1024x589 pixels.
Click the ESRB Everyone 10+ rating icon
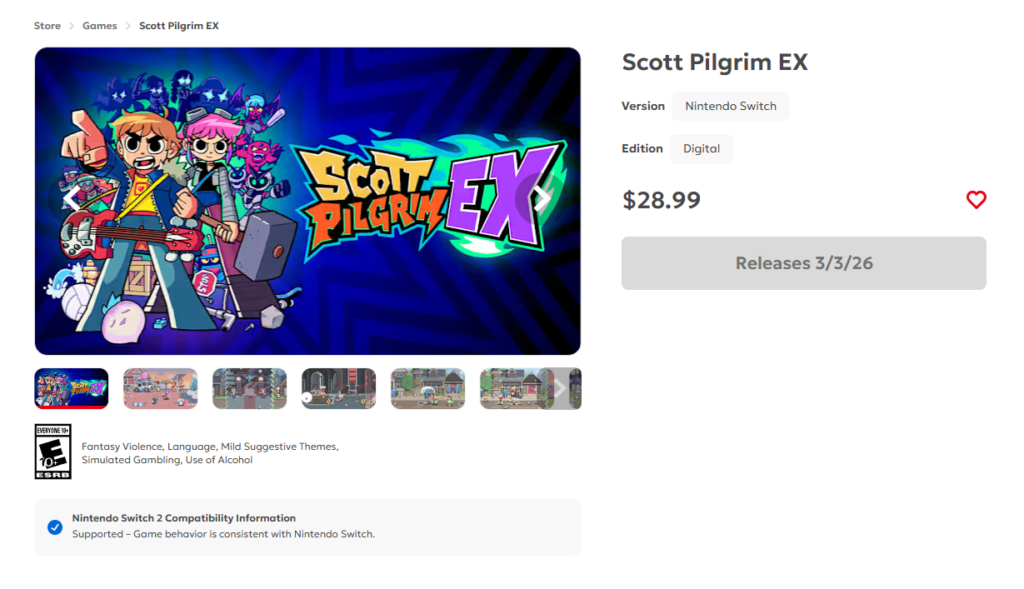click(53, 451)
